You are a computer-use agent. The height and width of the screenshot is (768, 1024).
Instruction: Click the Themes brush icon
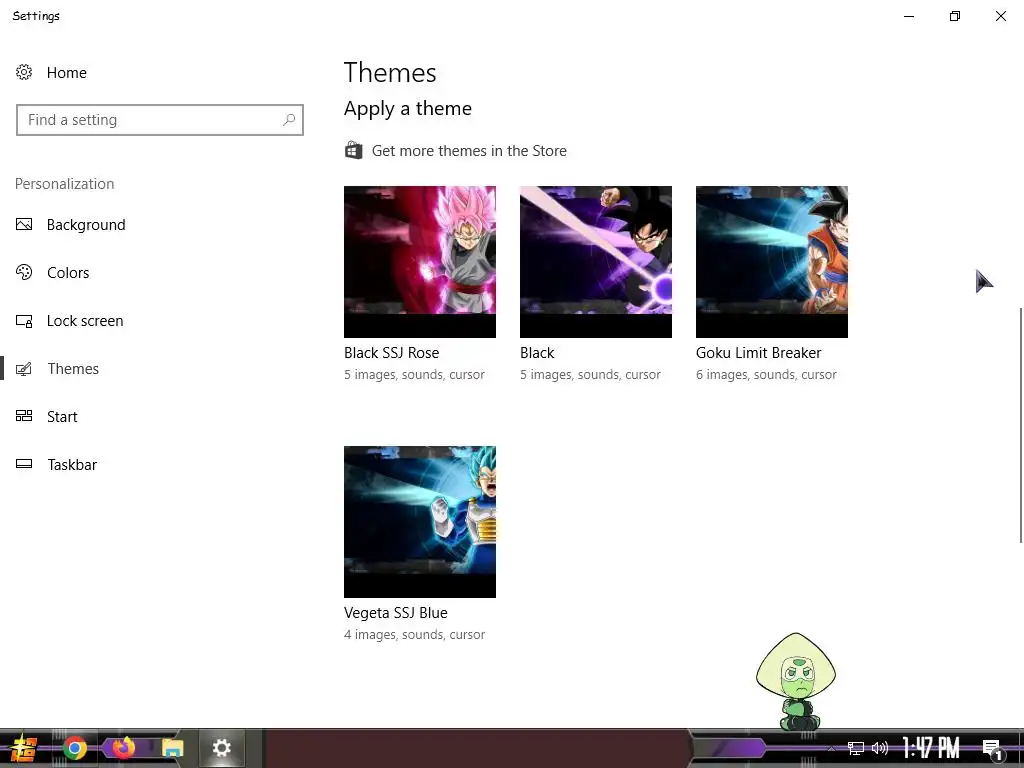point(24,369)
